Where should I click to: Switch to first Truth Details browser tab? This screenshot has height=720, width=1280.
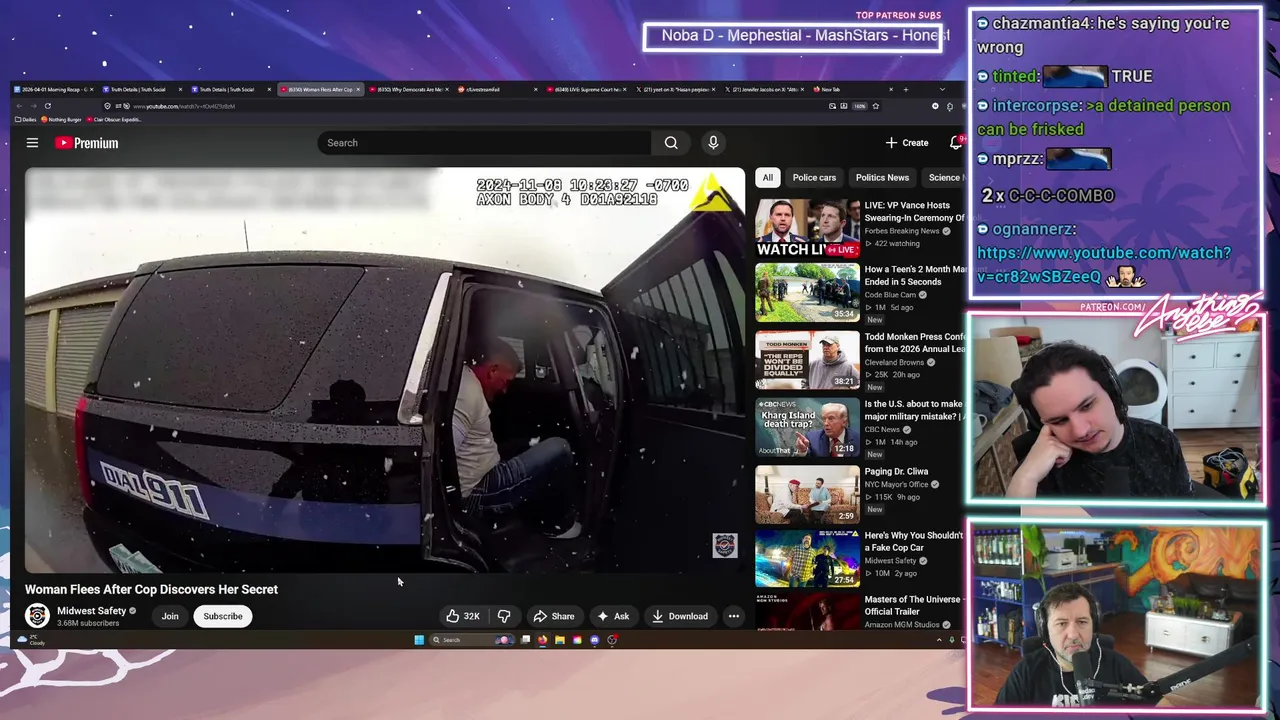[142, 89]
